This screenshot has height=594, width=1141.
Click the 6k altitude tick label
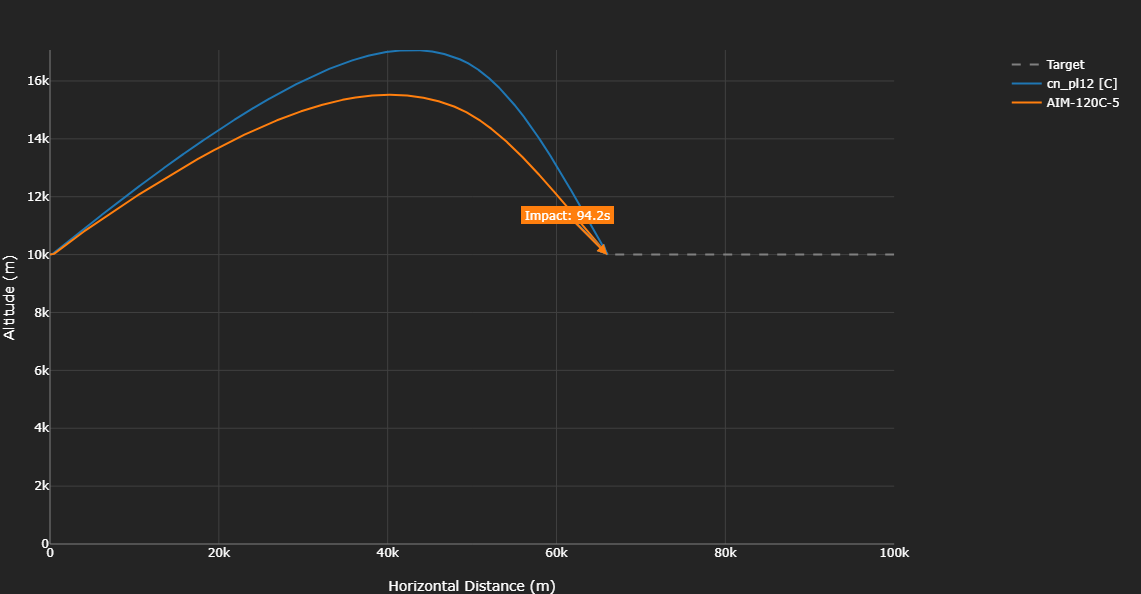pos(41,371)
